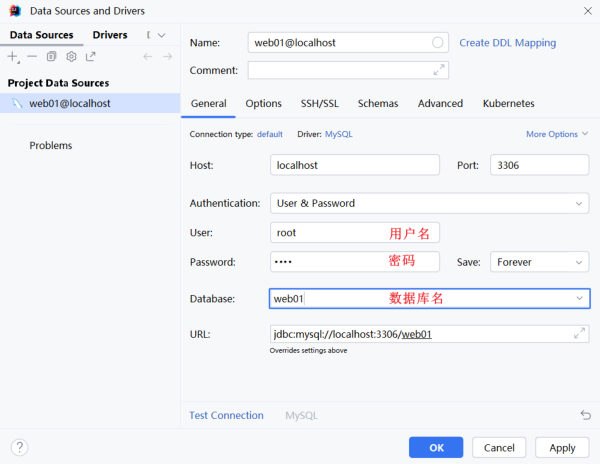This screenshot has width=600, height=464.
Task: Duplicate the selected data source
Action: coord(51,57)
